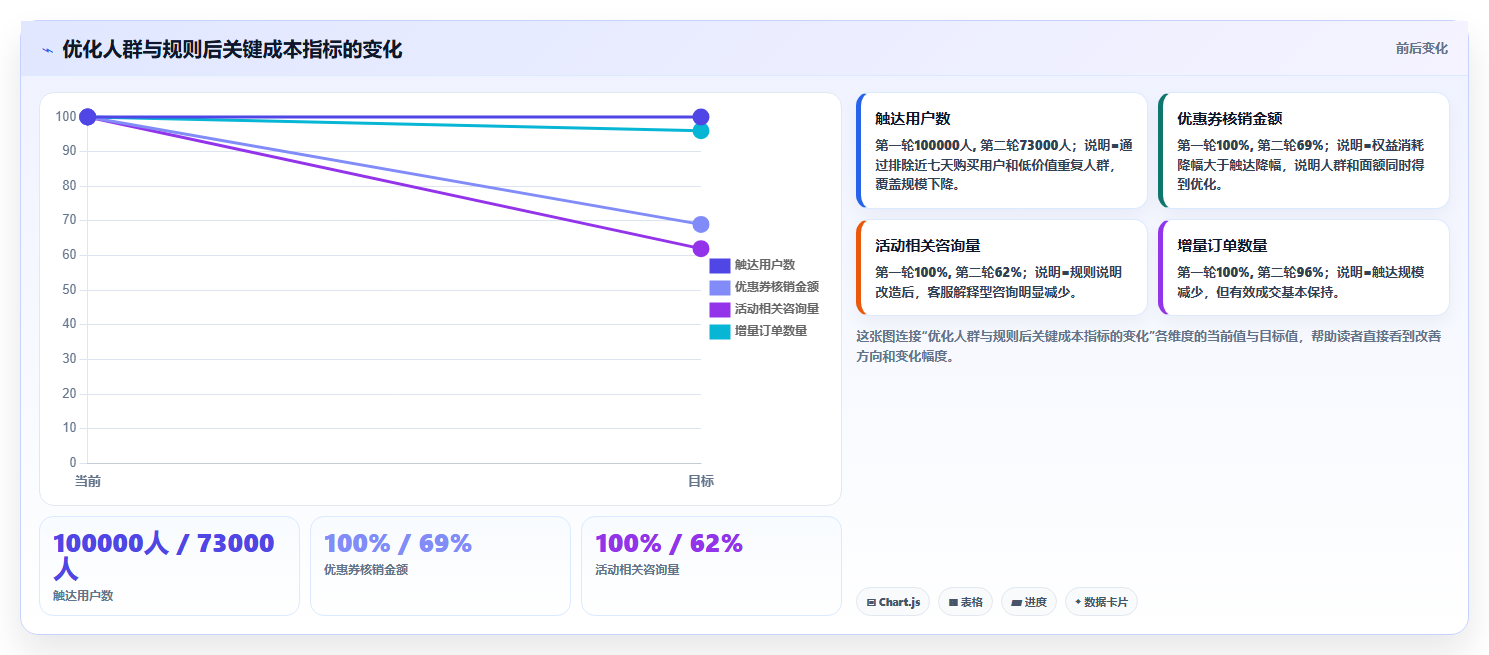Image resolution: width=1489 pixels, height=655 pixels.
Task: Click the 当前 x-axis label
Action: click(x=88, y=482)
